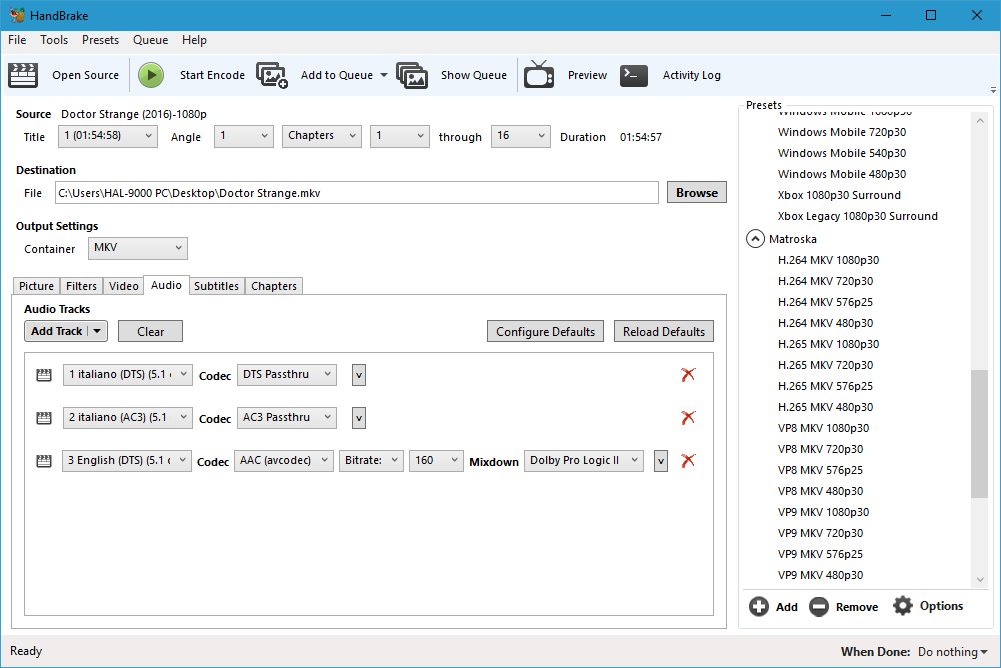Open the Container MKV dropdown
The image size is (1001, 668).
point(137,248)
